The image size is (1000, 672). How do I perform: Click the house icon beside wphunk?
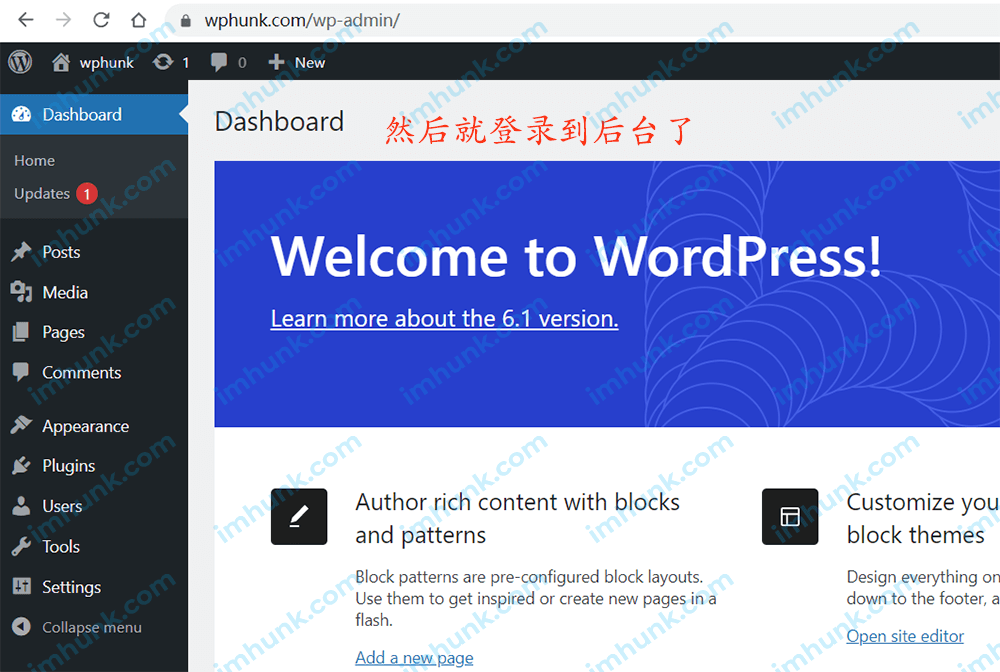tap(61, 62)
